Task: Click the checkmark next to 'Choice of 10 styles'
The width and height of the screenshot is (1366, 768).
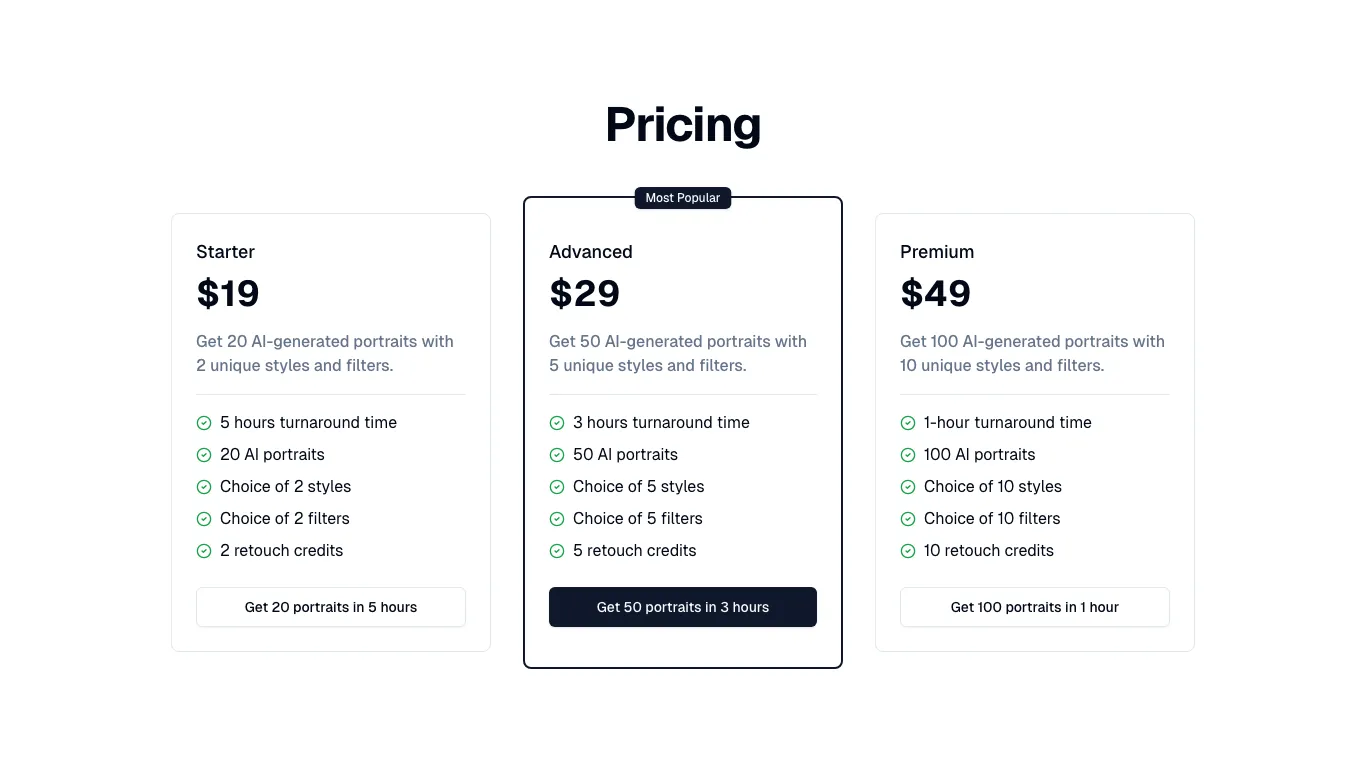Action: [908, 486]
